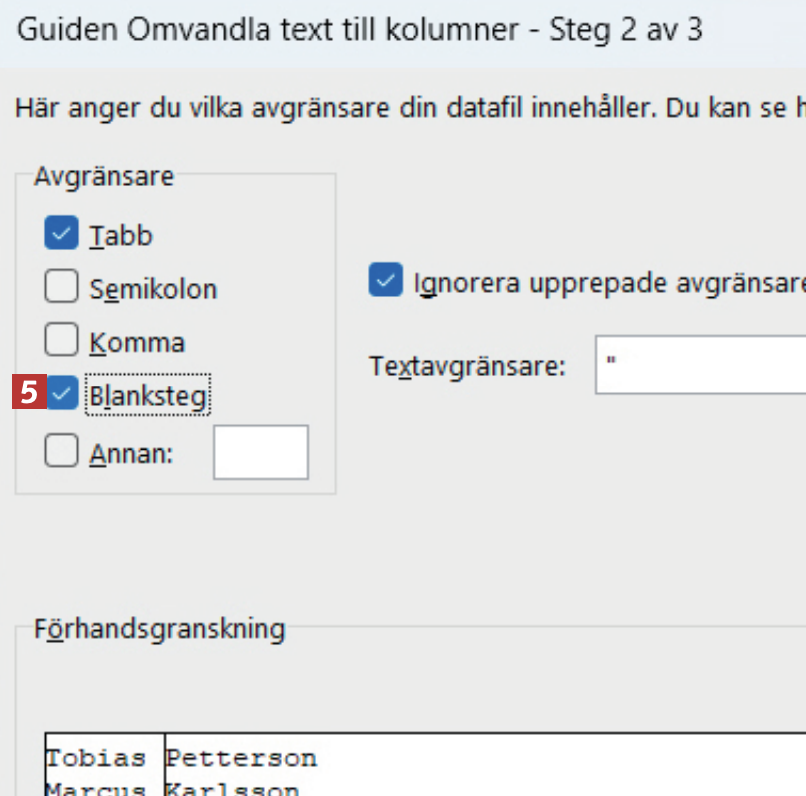Click the Marcus cell in preview
806x796 pixels.
tap(96, 788)
